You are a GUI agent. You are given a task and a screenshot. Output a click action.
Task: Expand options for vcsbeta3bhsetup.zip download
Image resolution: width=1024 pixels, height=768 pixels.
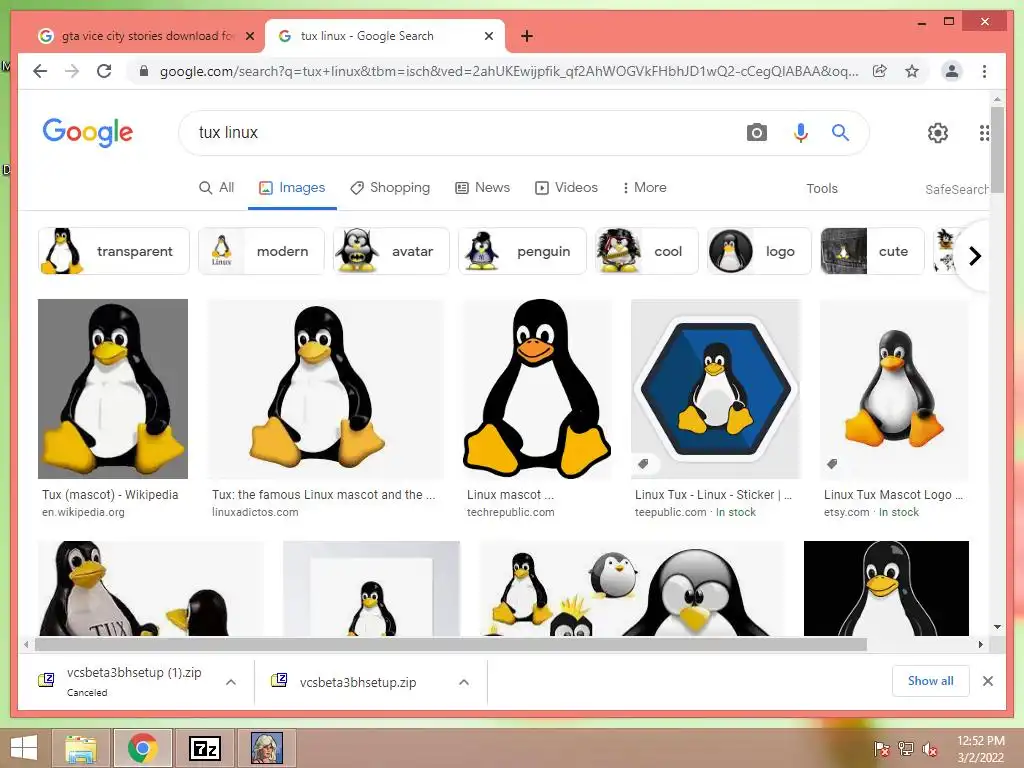(464, 682)
